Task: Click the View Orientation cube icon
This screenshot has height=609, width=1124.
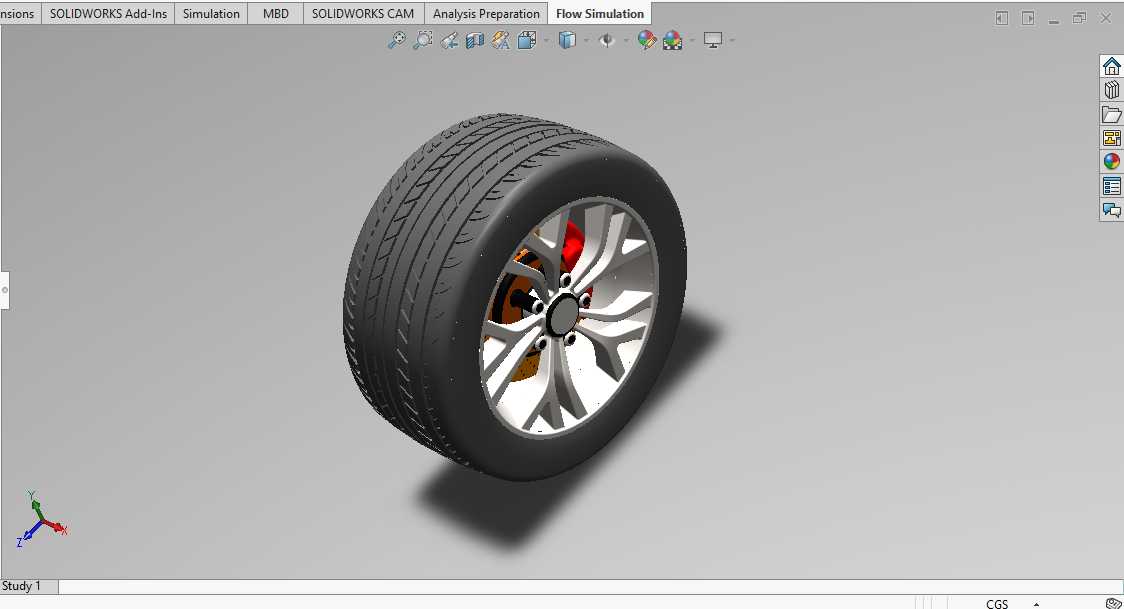Action: coord(527,40)
